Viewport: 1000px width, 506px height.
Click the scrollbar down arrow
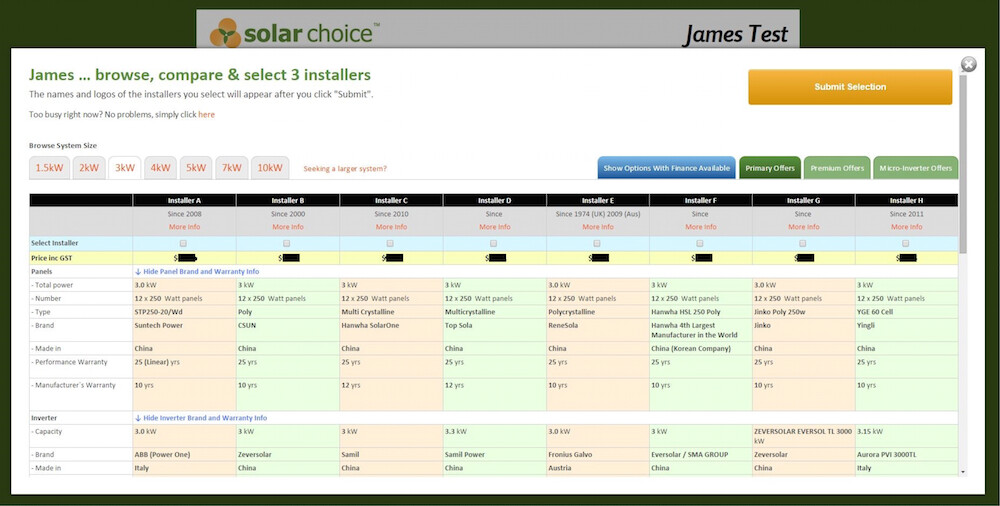pyautogui.click(x=963, y=472)
